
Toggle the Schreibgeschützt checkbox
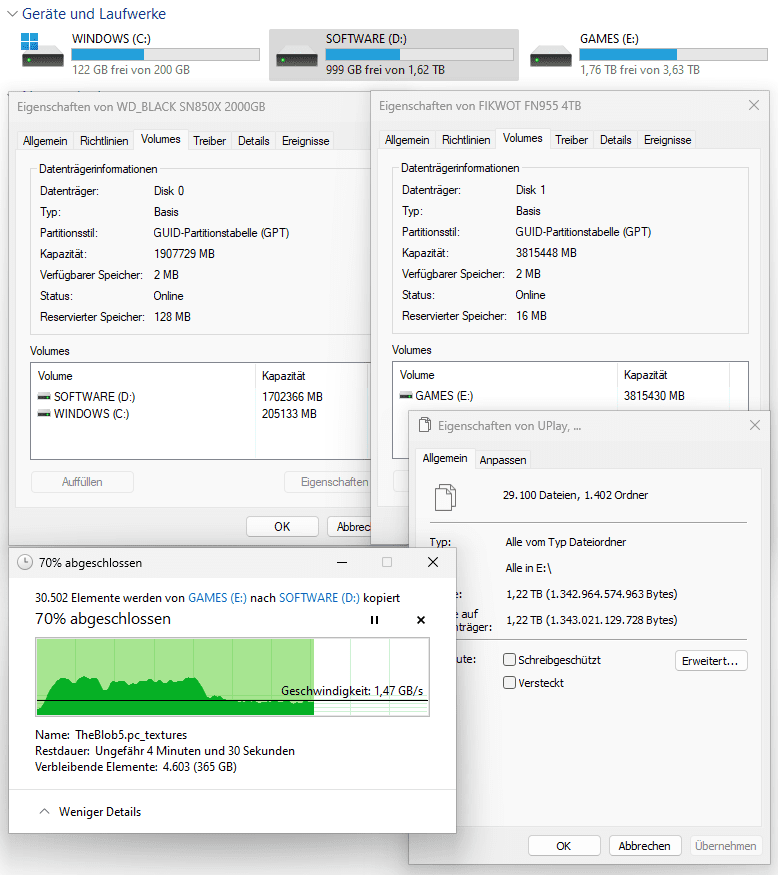point(509,660)
